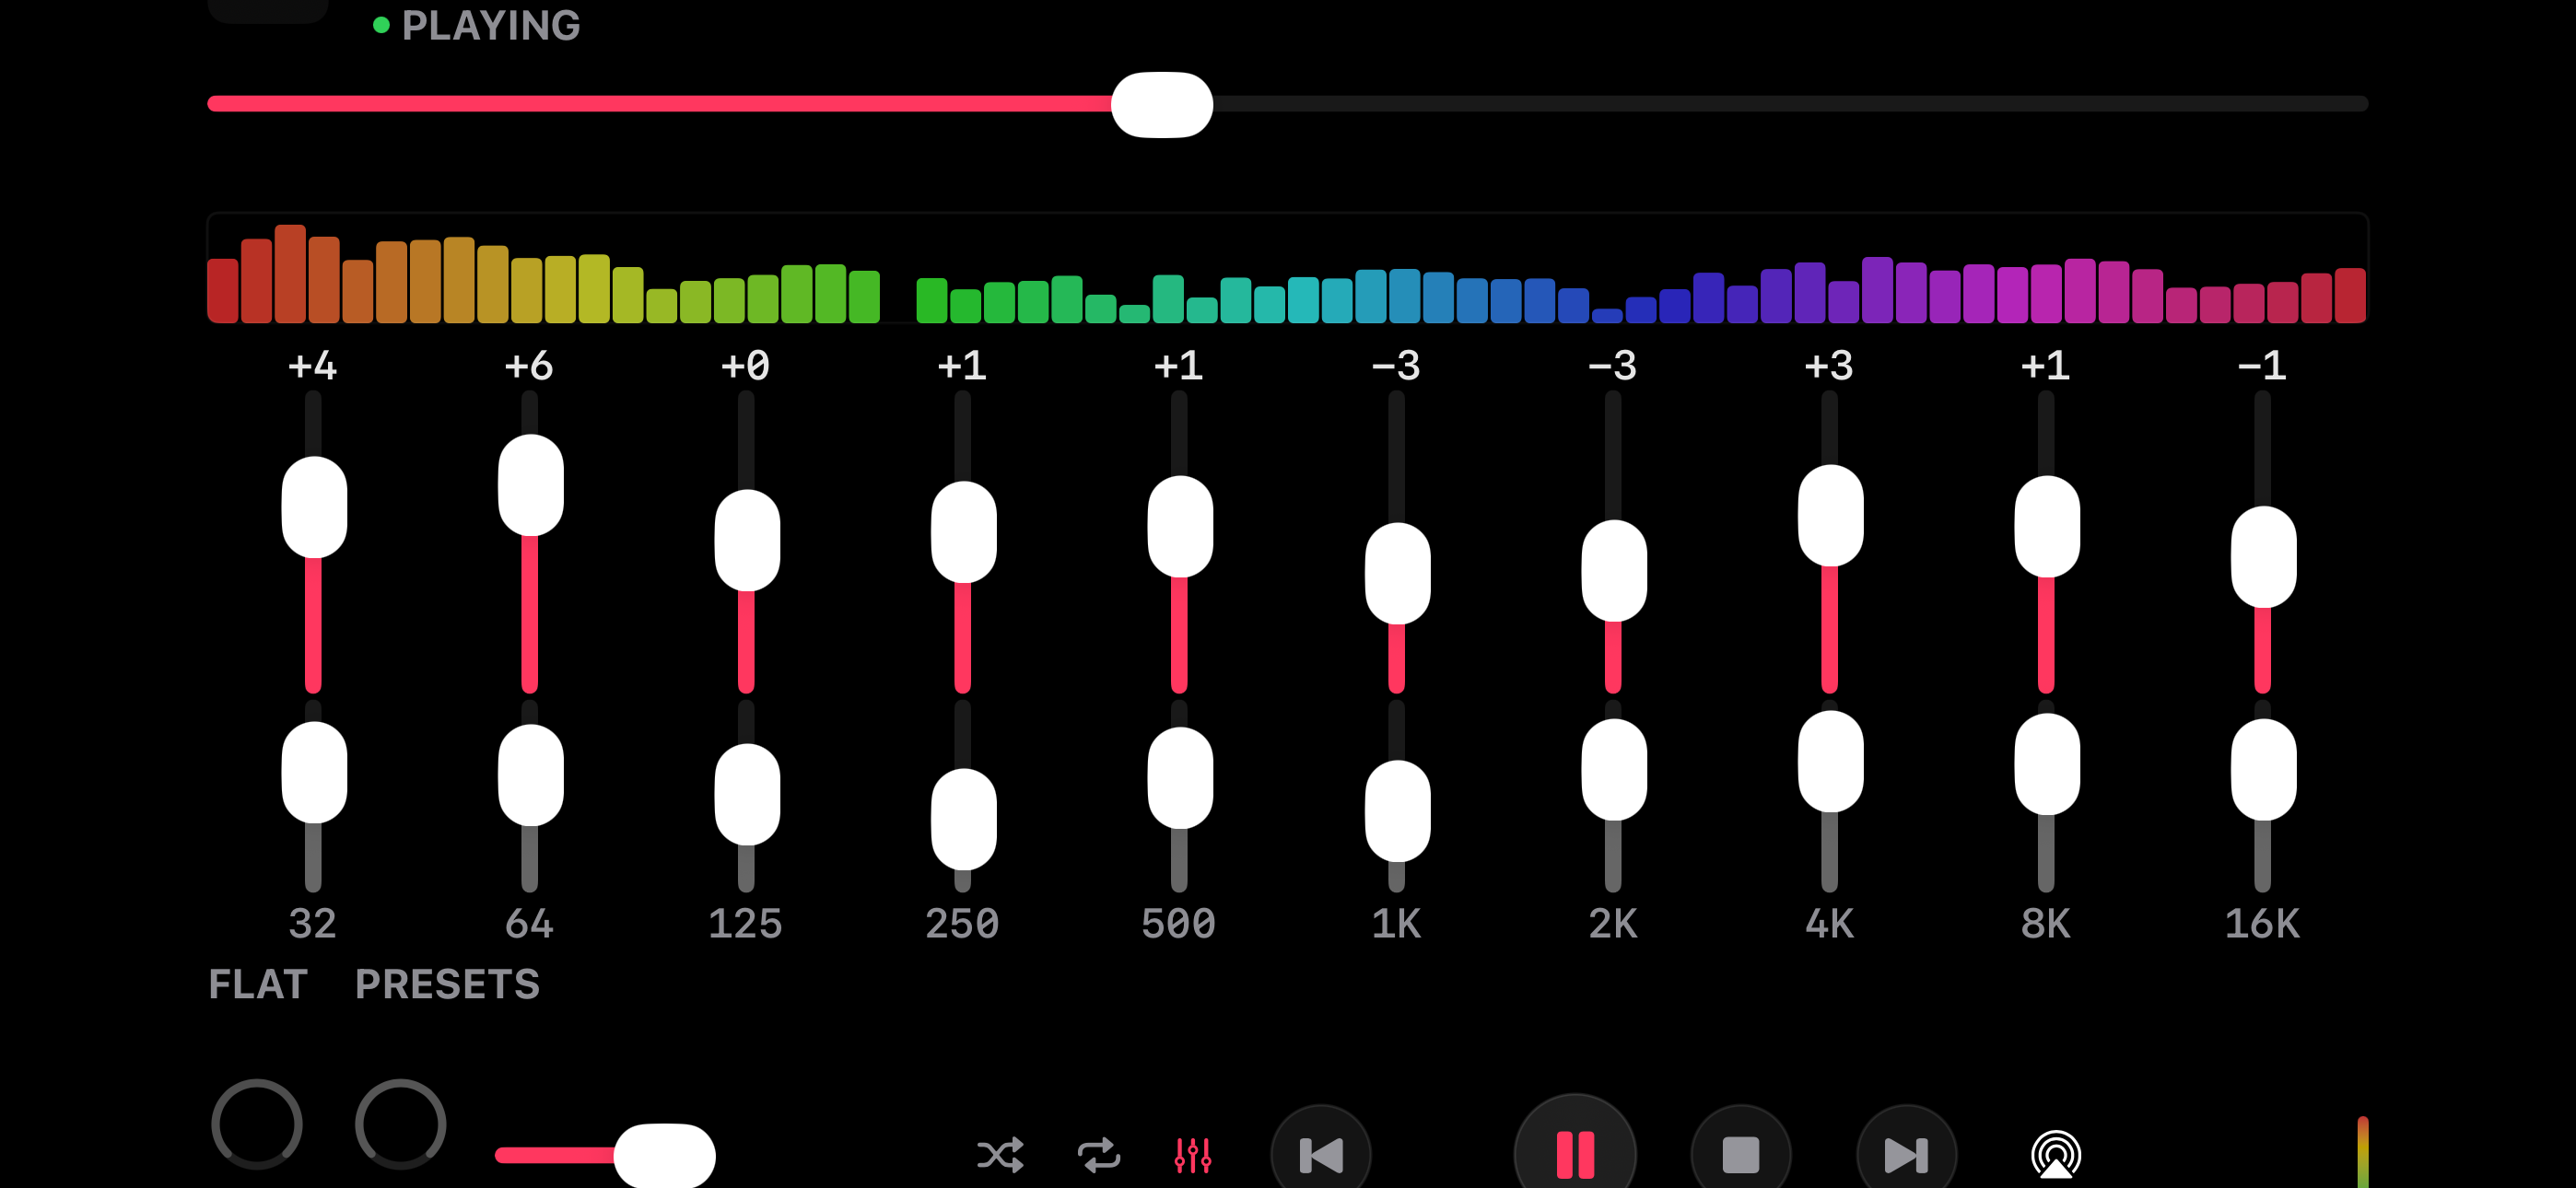Image resolution: width=2576 pixels, height=1188 pixels.
Task: Open the AirPlay output icon
Action: pyautogui.click(x=2056, y=1155)
